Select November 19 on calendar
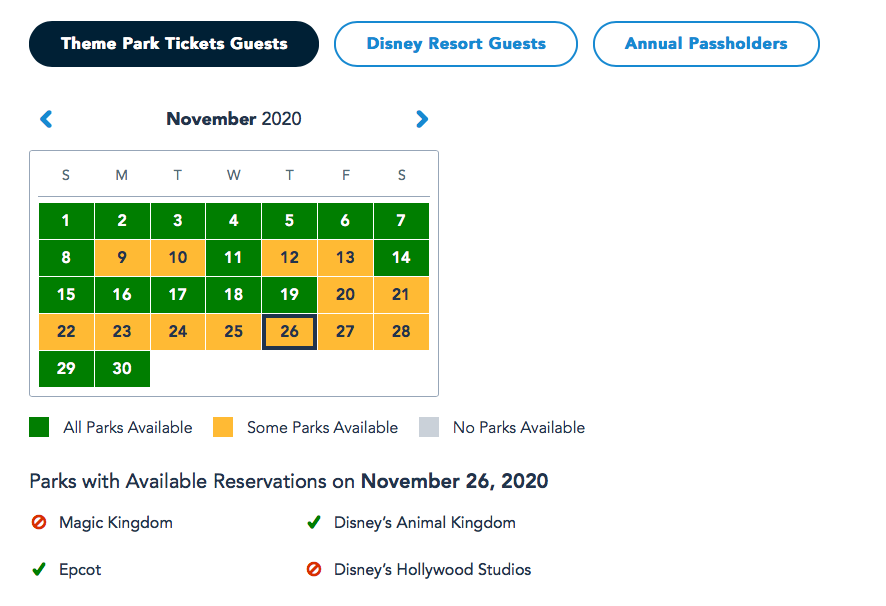 [289, 295]
